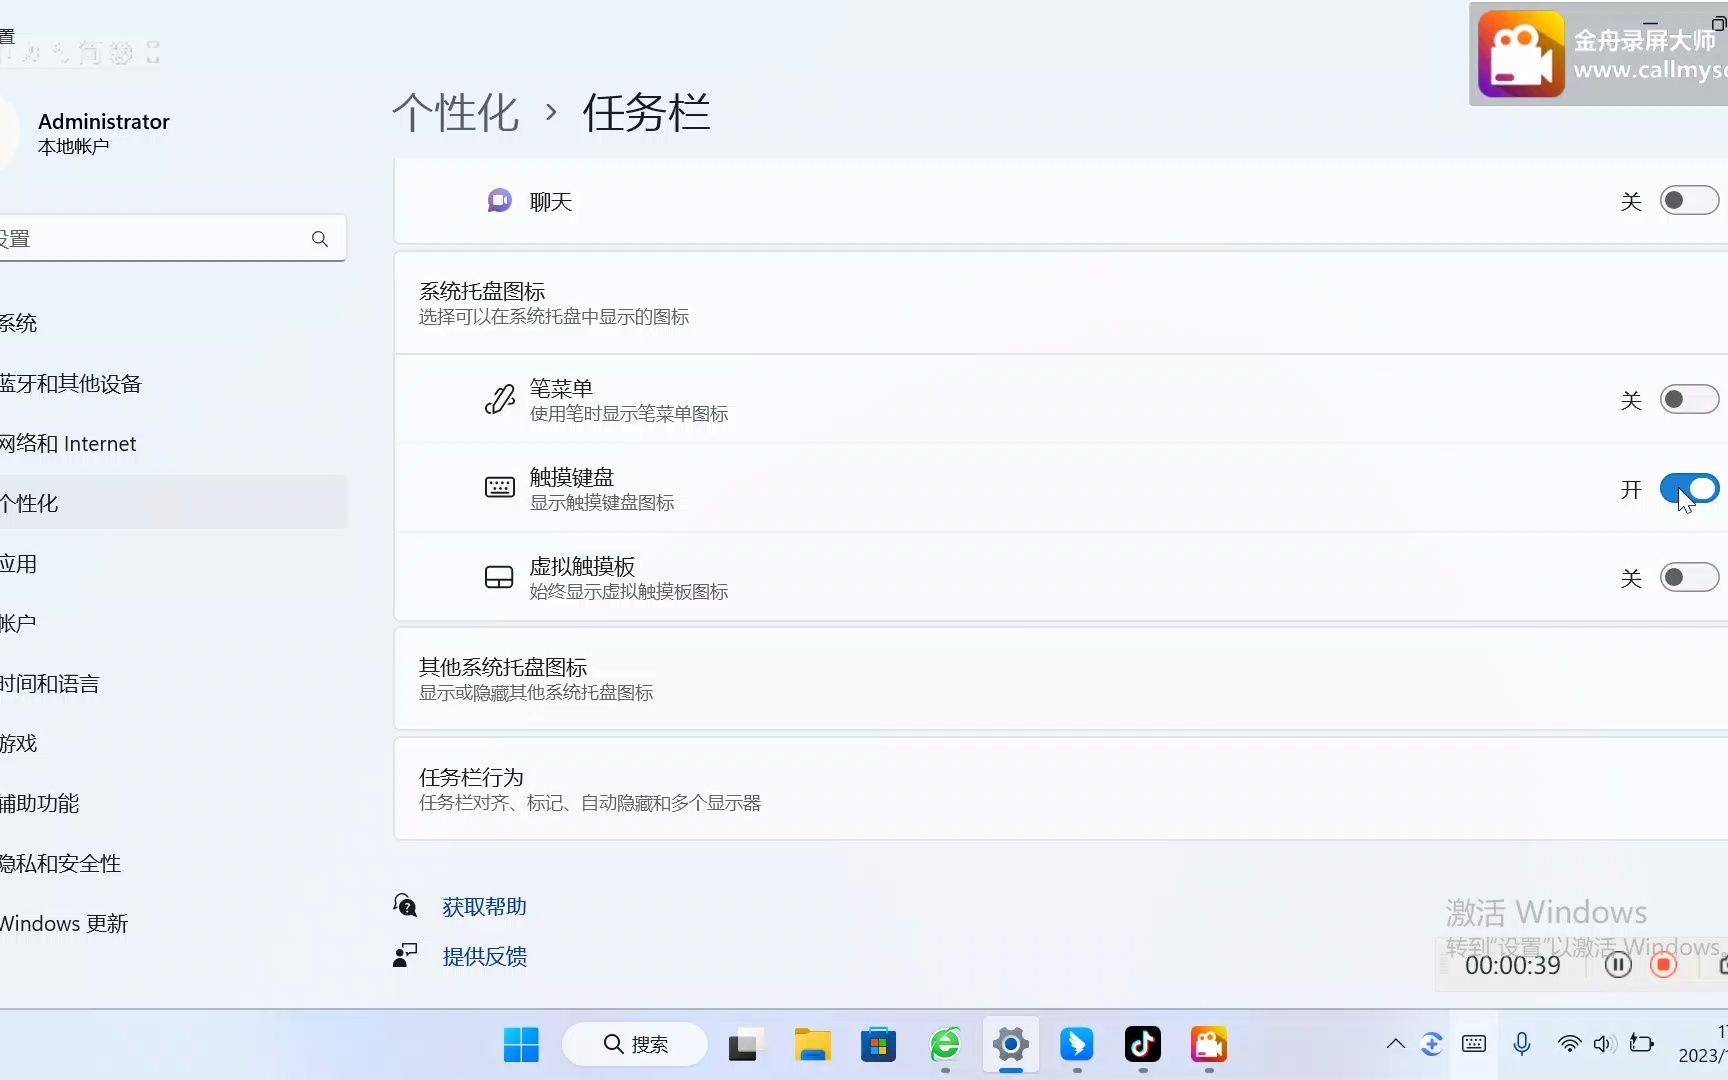This screenshot has height=1080, width=1728.
Task: Click the 提供反馈 link
Action: [x=484, y=956]
